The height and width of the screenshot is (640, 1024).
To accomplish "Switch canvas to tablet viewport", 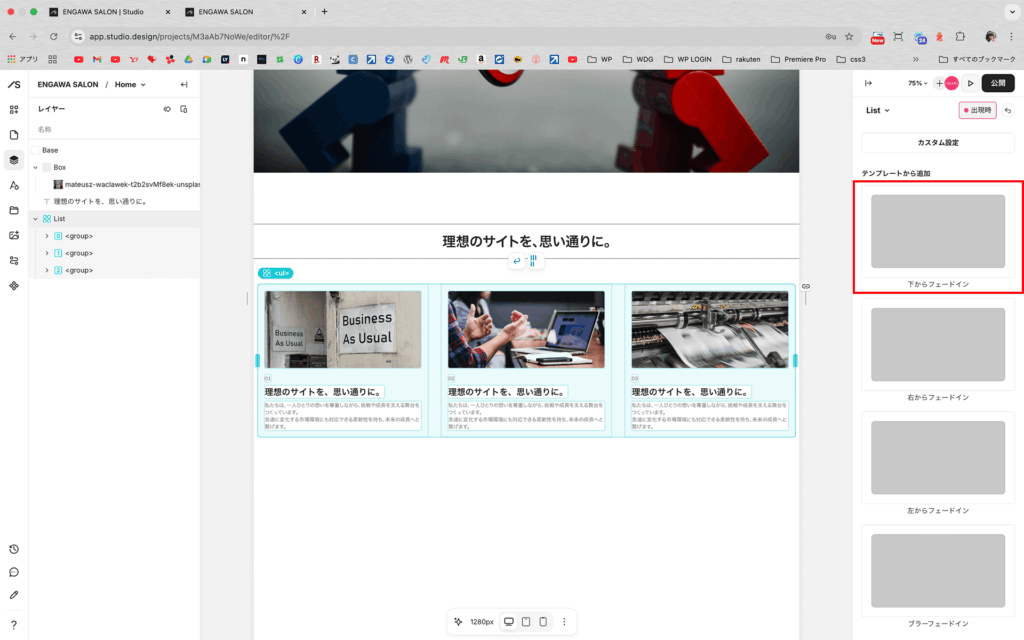I will [526, 622].
